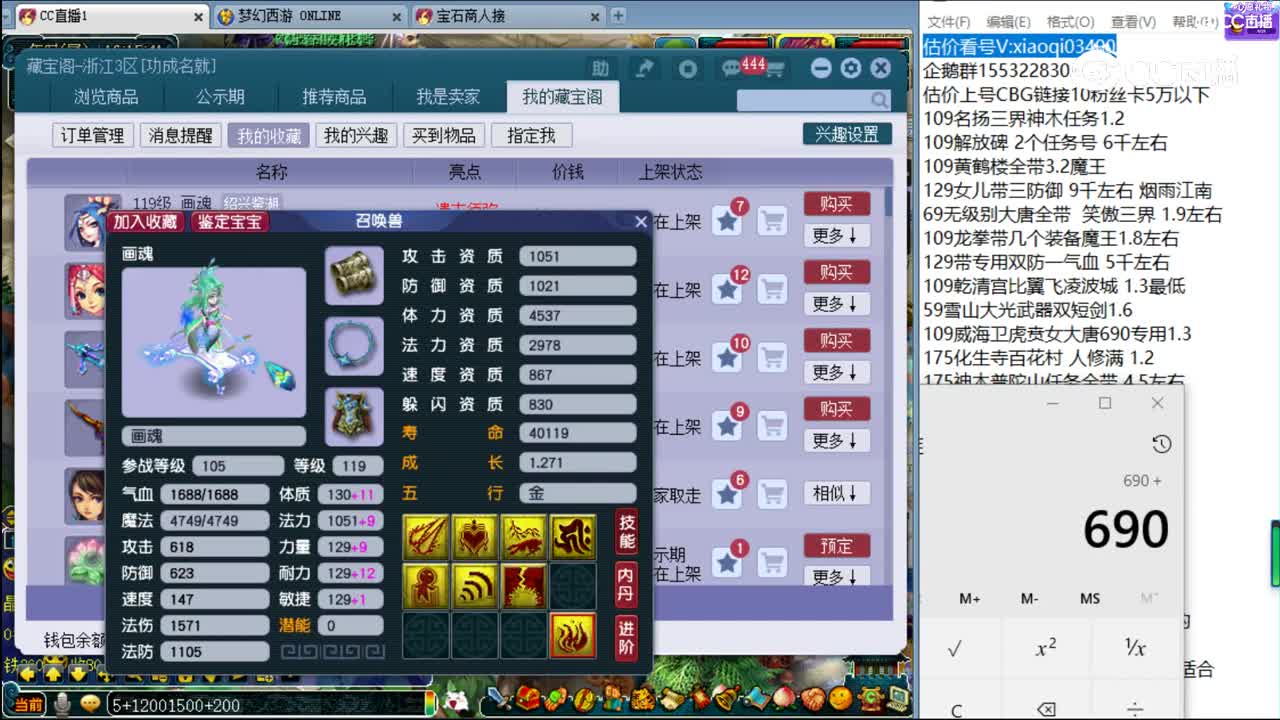
Task: Open 技能 tab in pet panel
Action: [627, 532]
